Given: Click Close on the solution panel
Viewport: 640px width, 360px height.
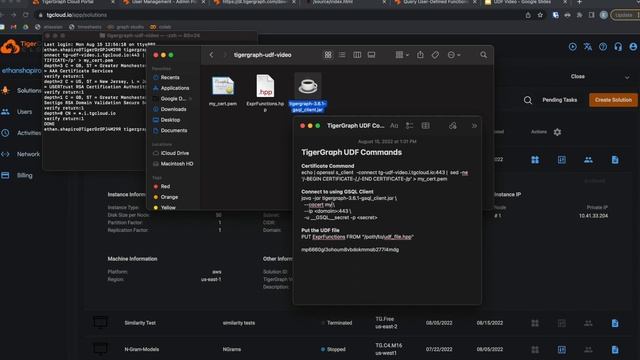Looking at the screenshot, I should click(x=578, y=76).
